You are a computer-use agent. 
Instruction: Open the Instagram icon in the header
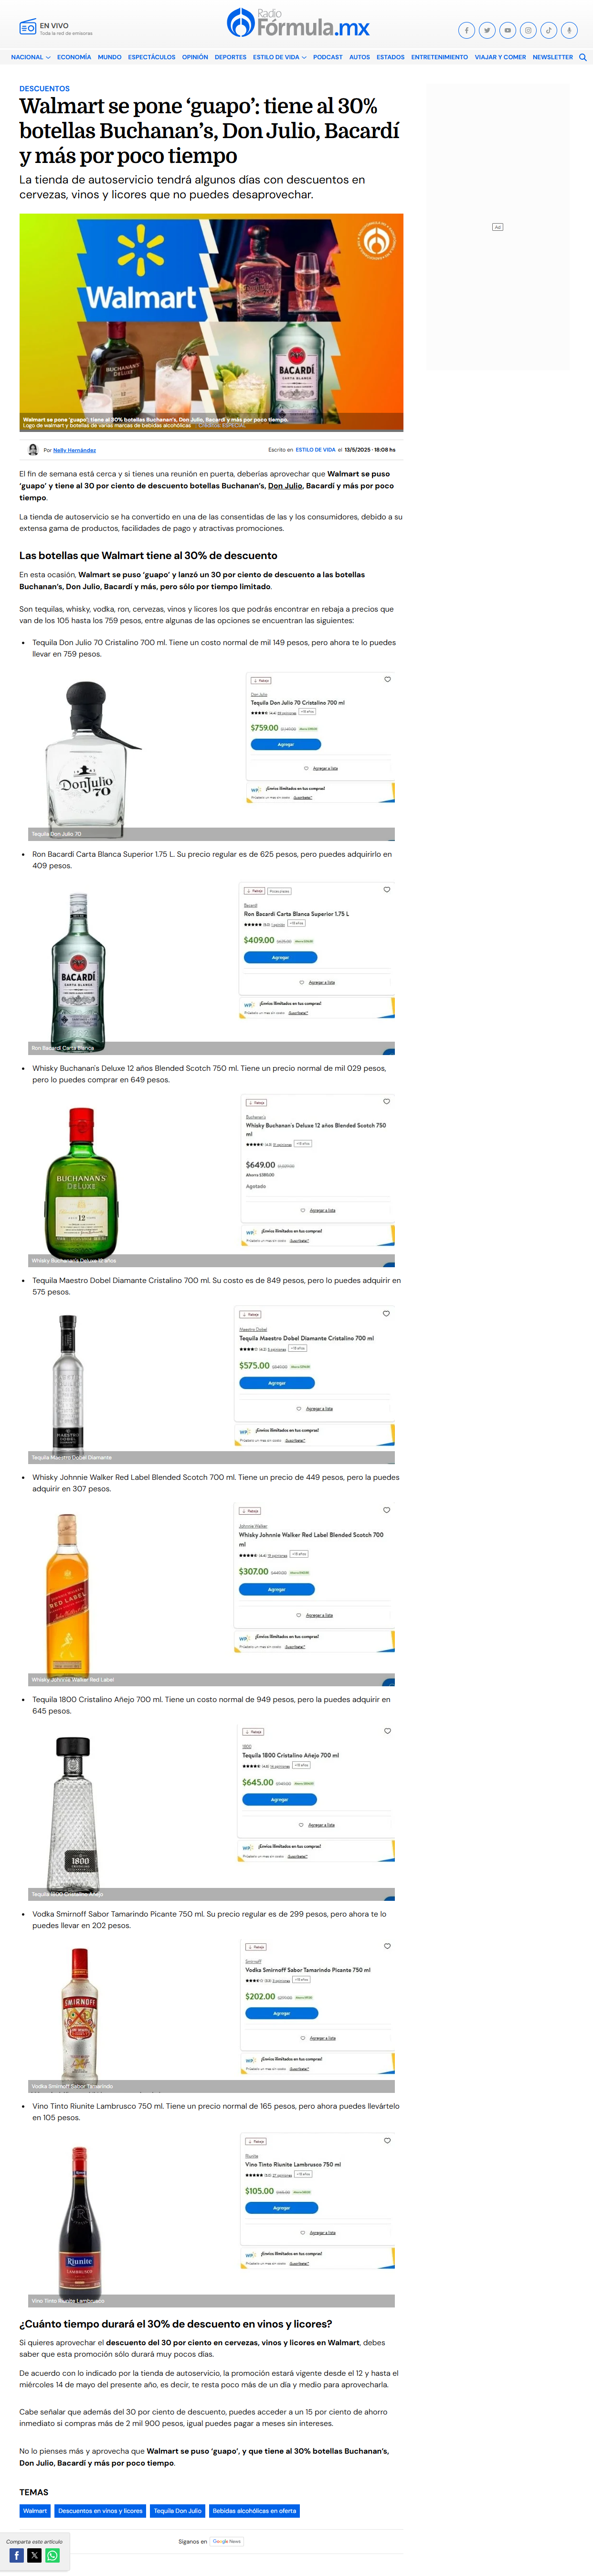[x=528, y=30]
